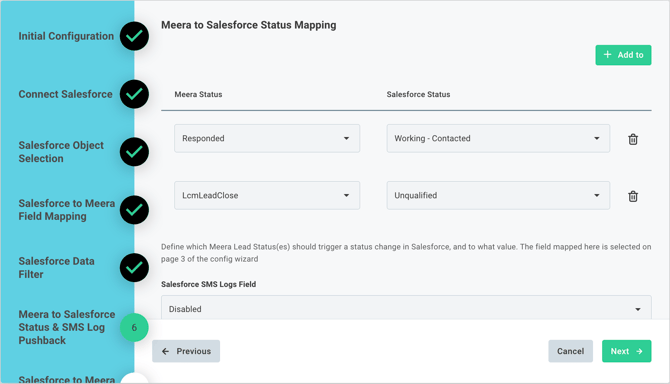Viewport: 670px width, 384px height.
Task: Go to Connect Salesforce step
Action: click(65, 94)
